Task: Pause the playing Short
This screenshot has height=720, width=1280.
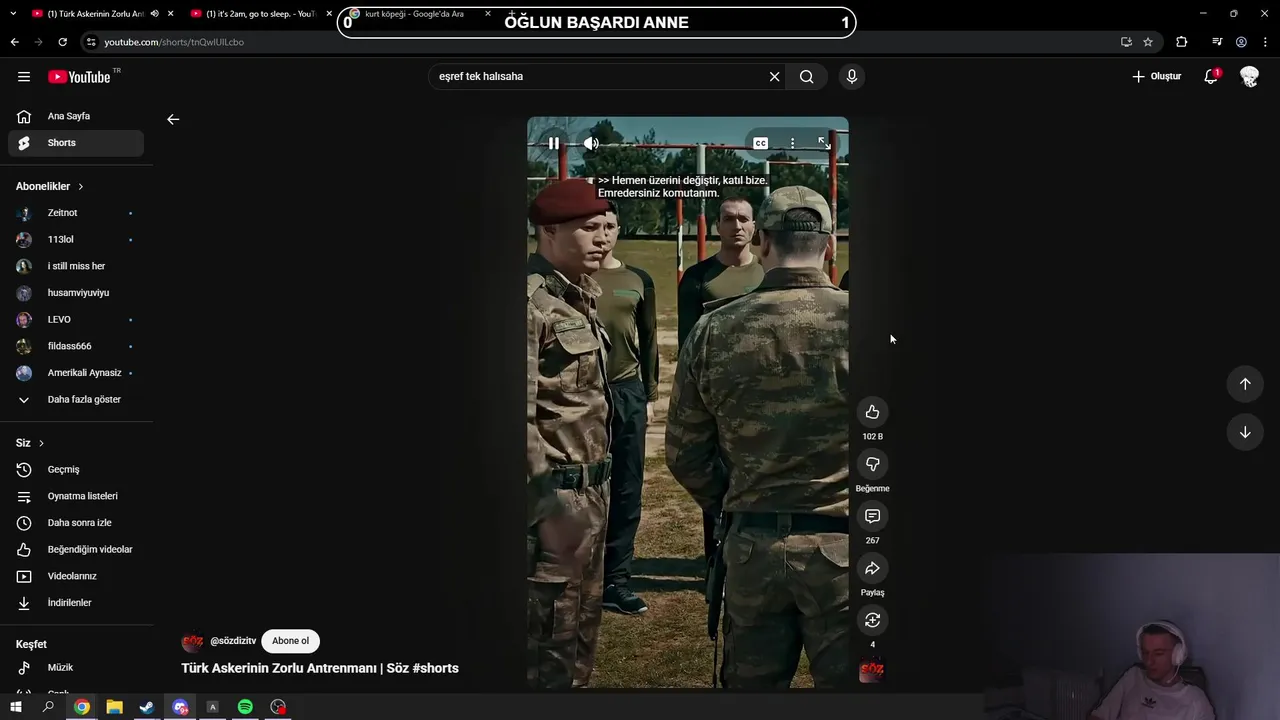Action: (553, 143)
